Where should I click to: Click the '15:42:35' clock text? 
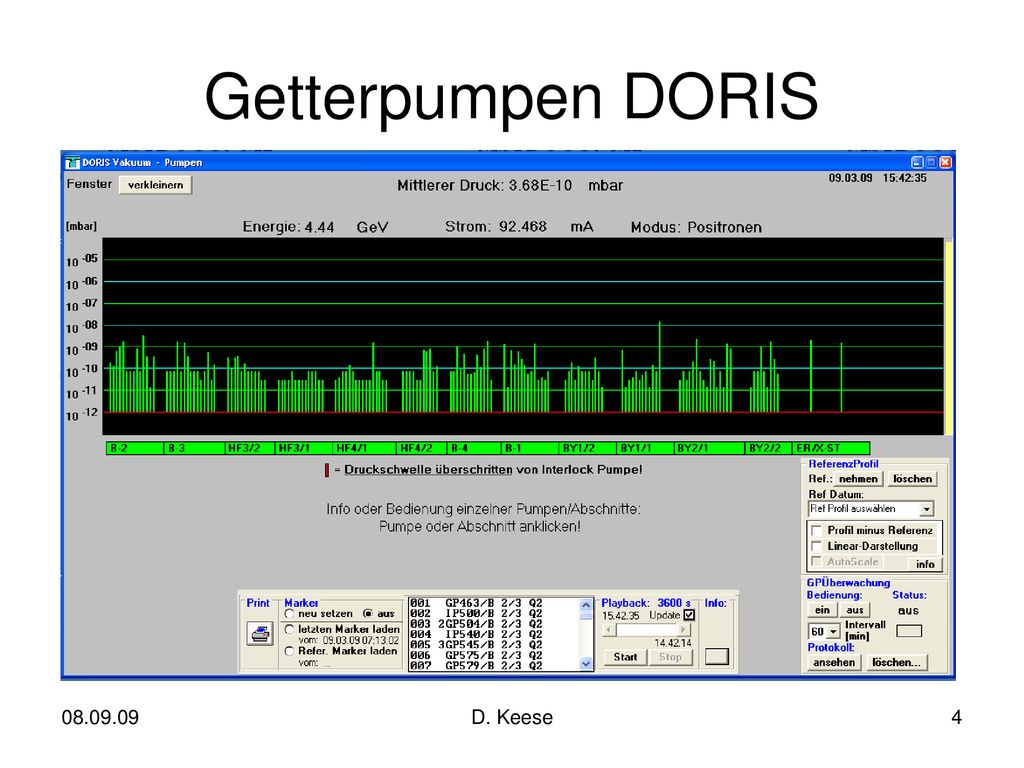[x=904, y=178]
